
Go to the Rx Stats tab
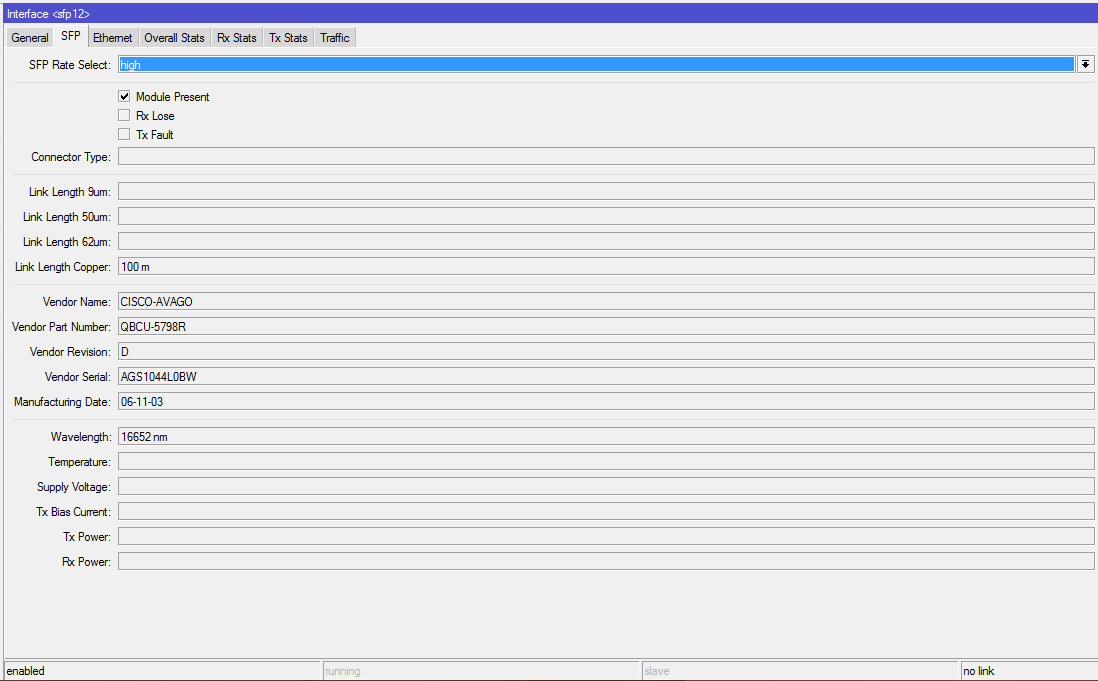click(237, 38)
